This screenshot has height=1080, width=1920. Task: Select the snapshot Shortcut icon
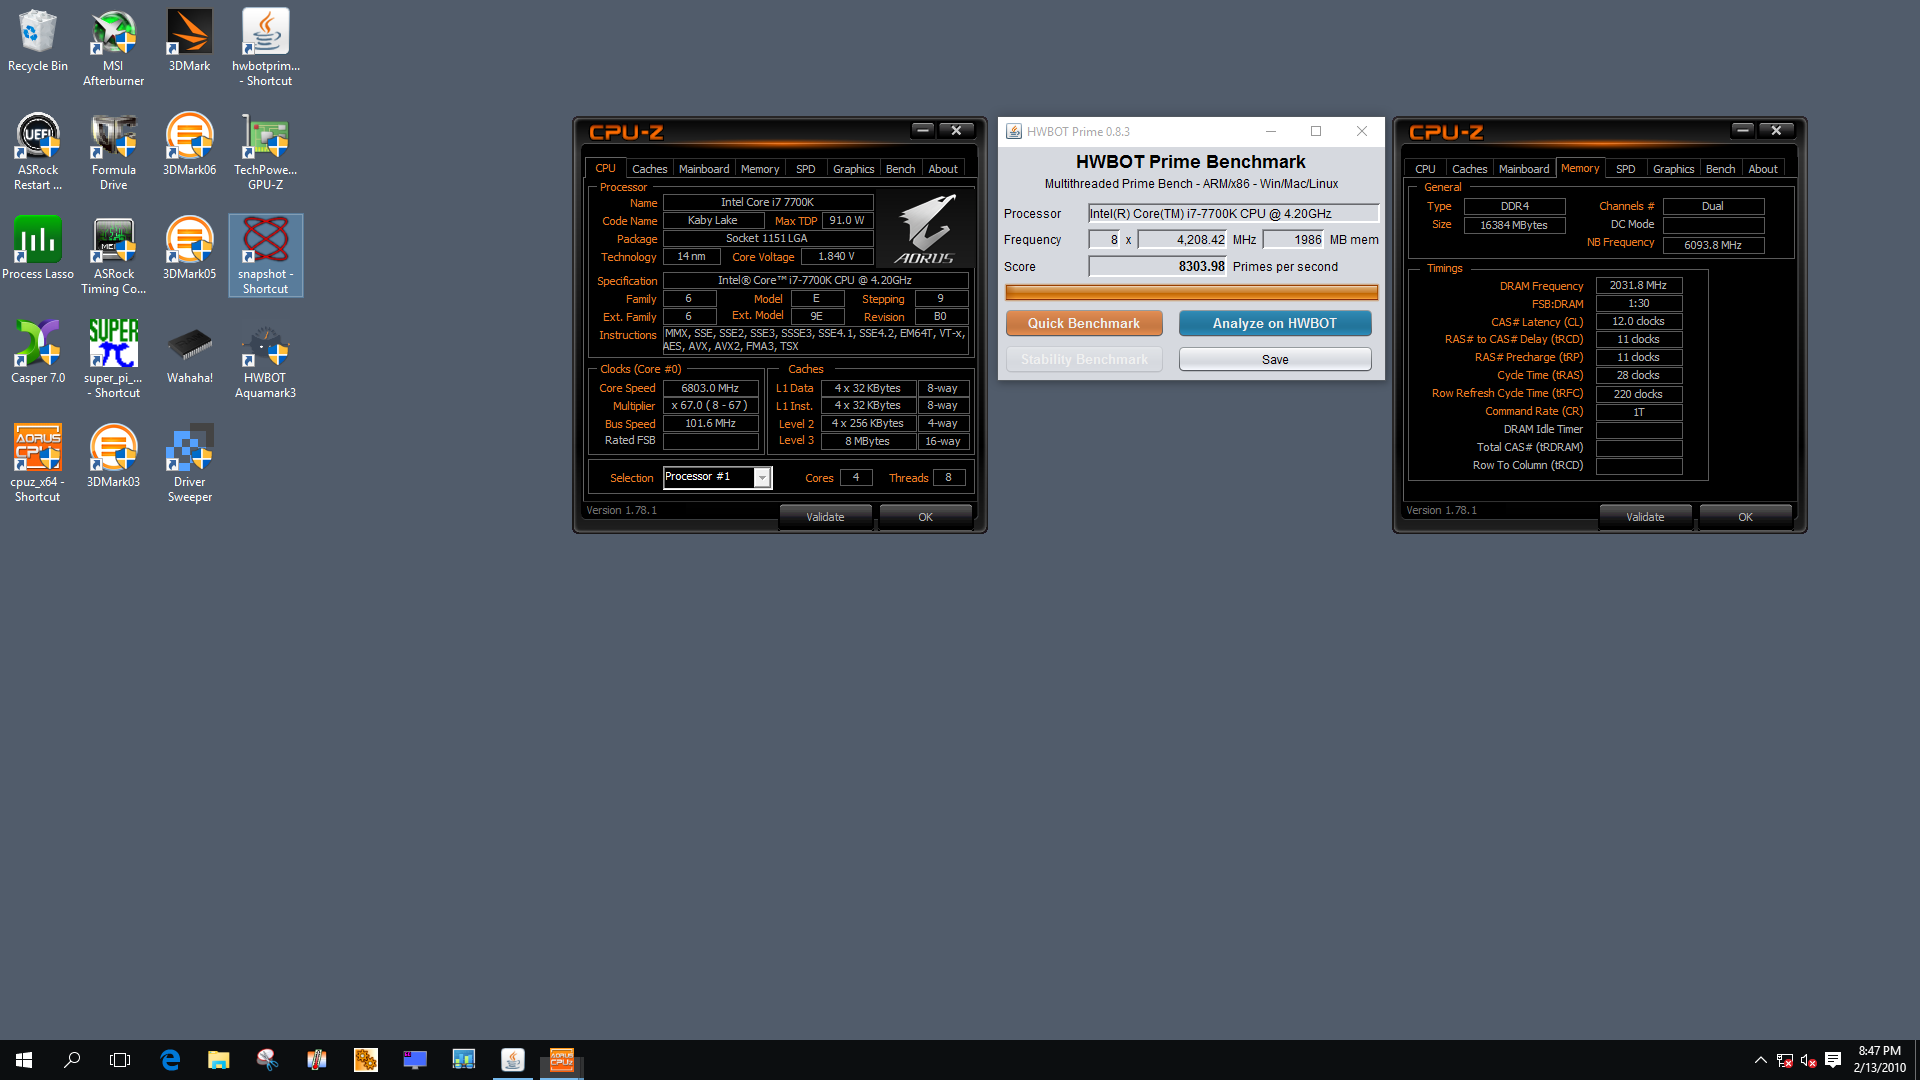point(265,256)
